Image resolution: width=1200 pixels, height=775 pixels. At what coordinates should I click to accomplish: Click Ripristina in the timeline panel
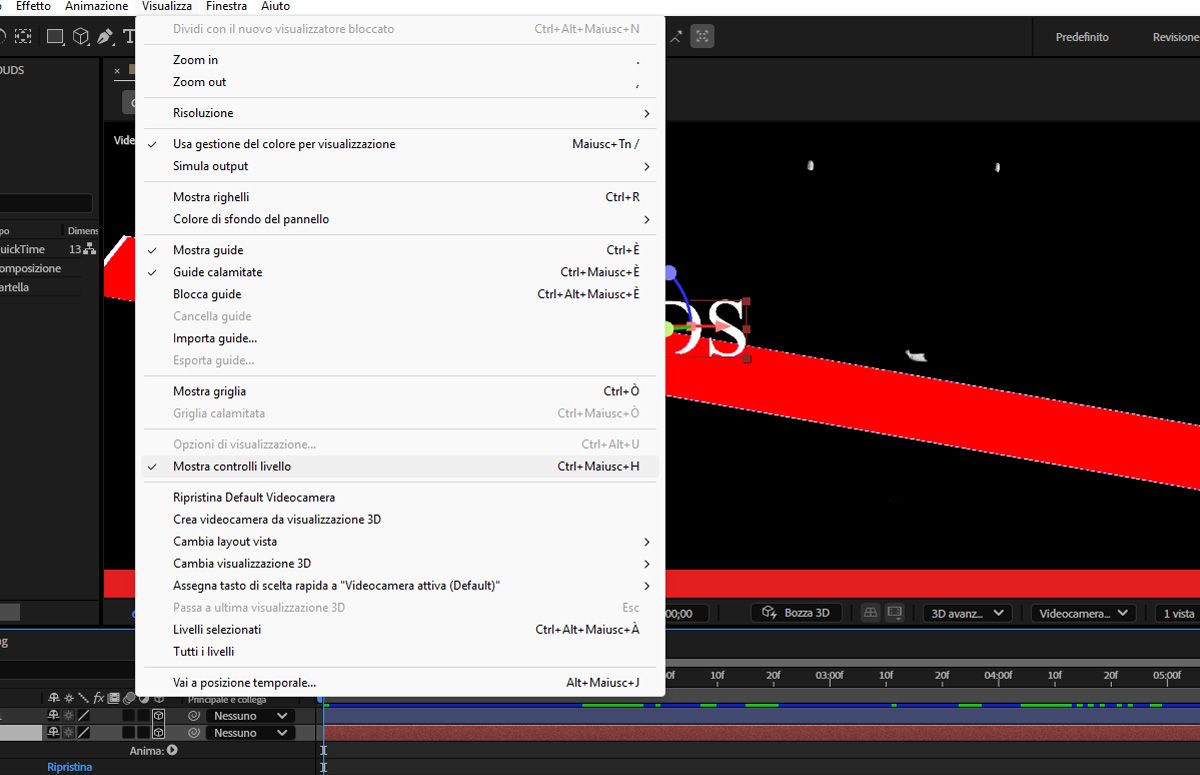pyautogui.click(x=69, y=766)
